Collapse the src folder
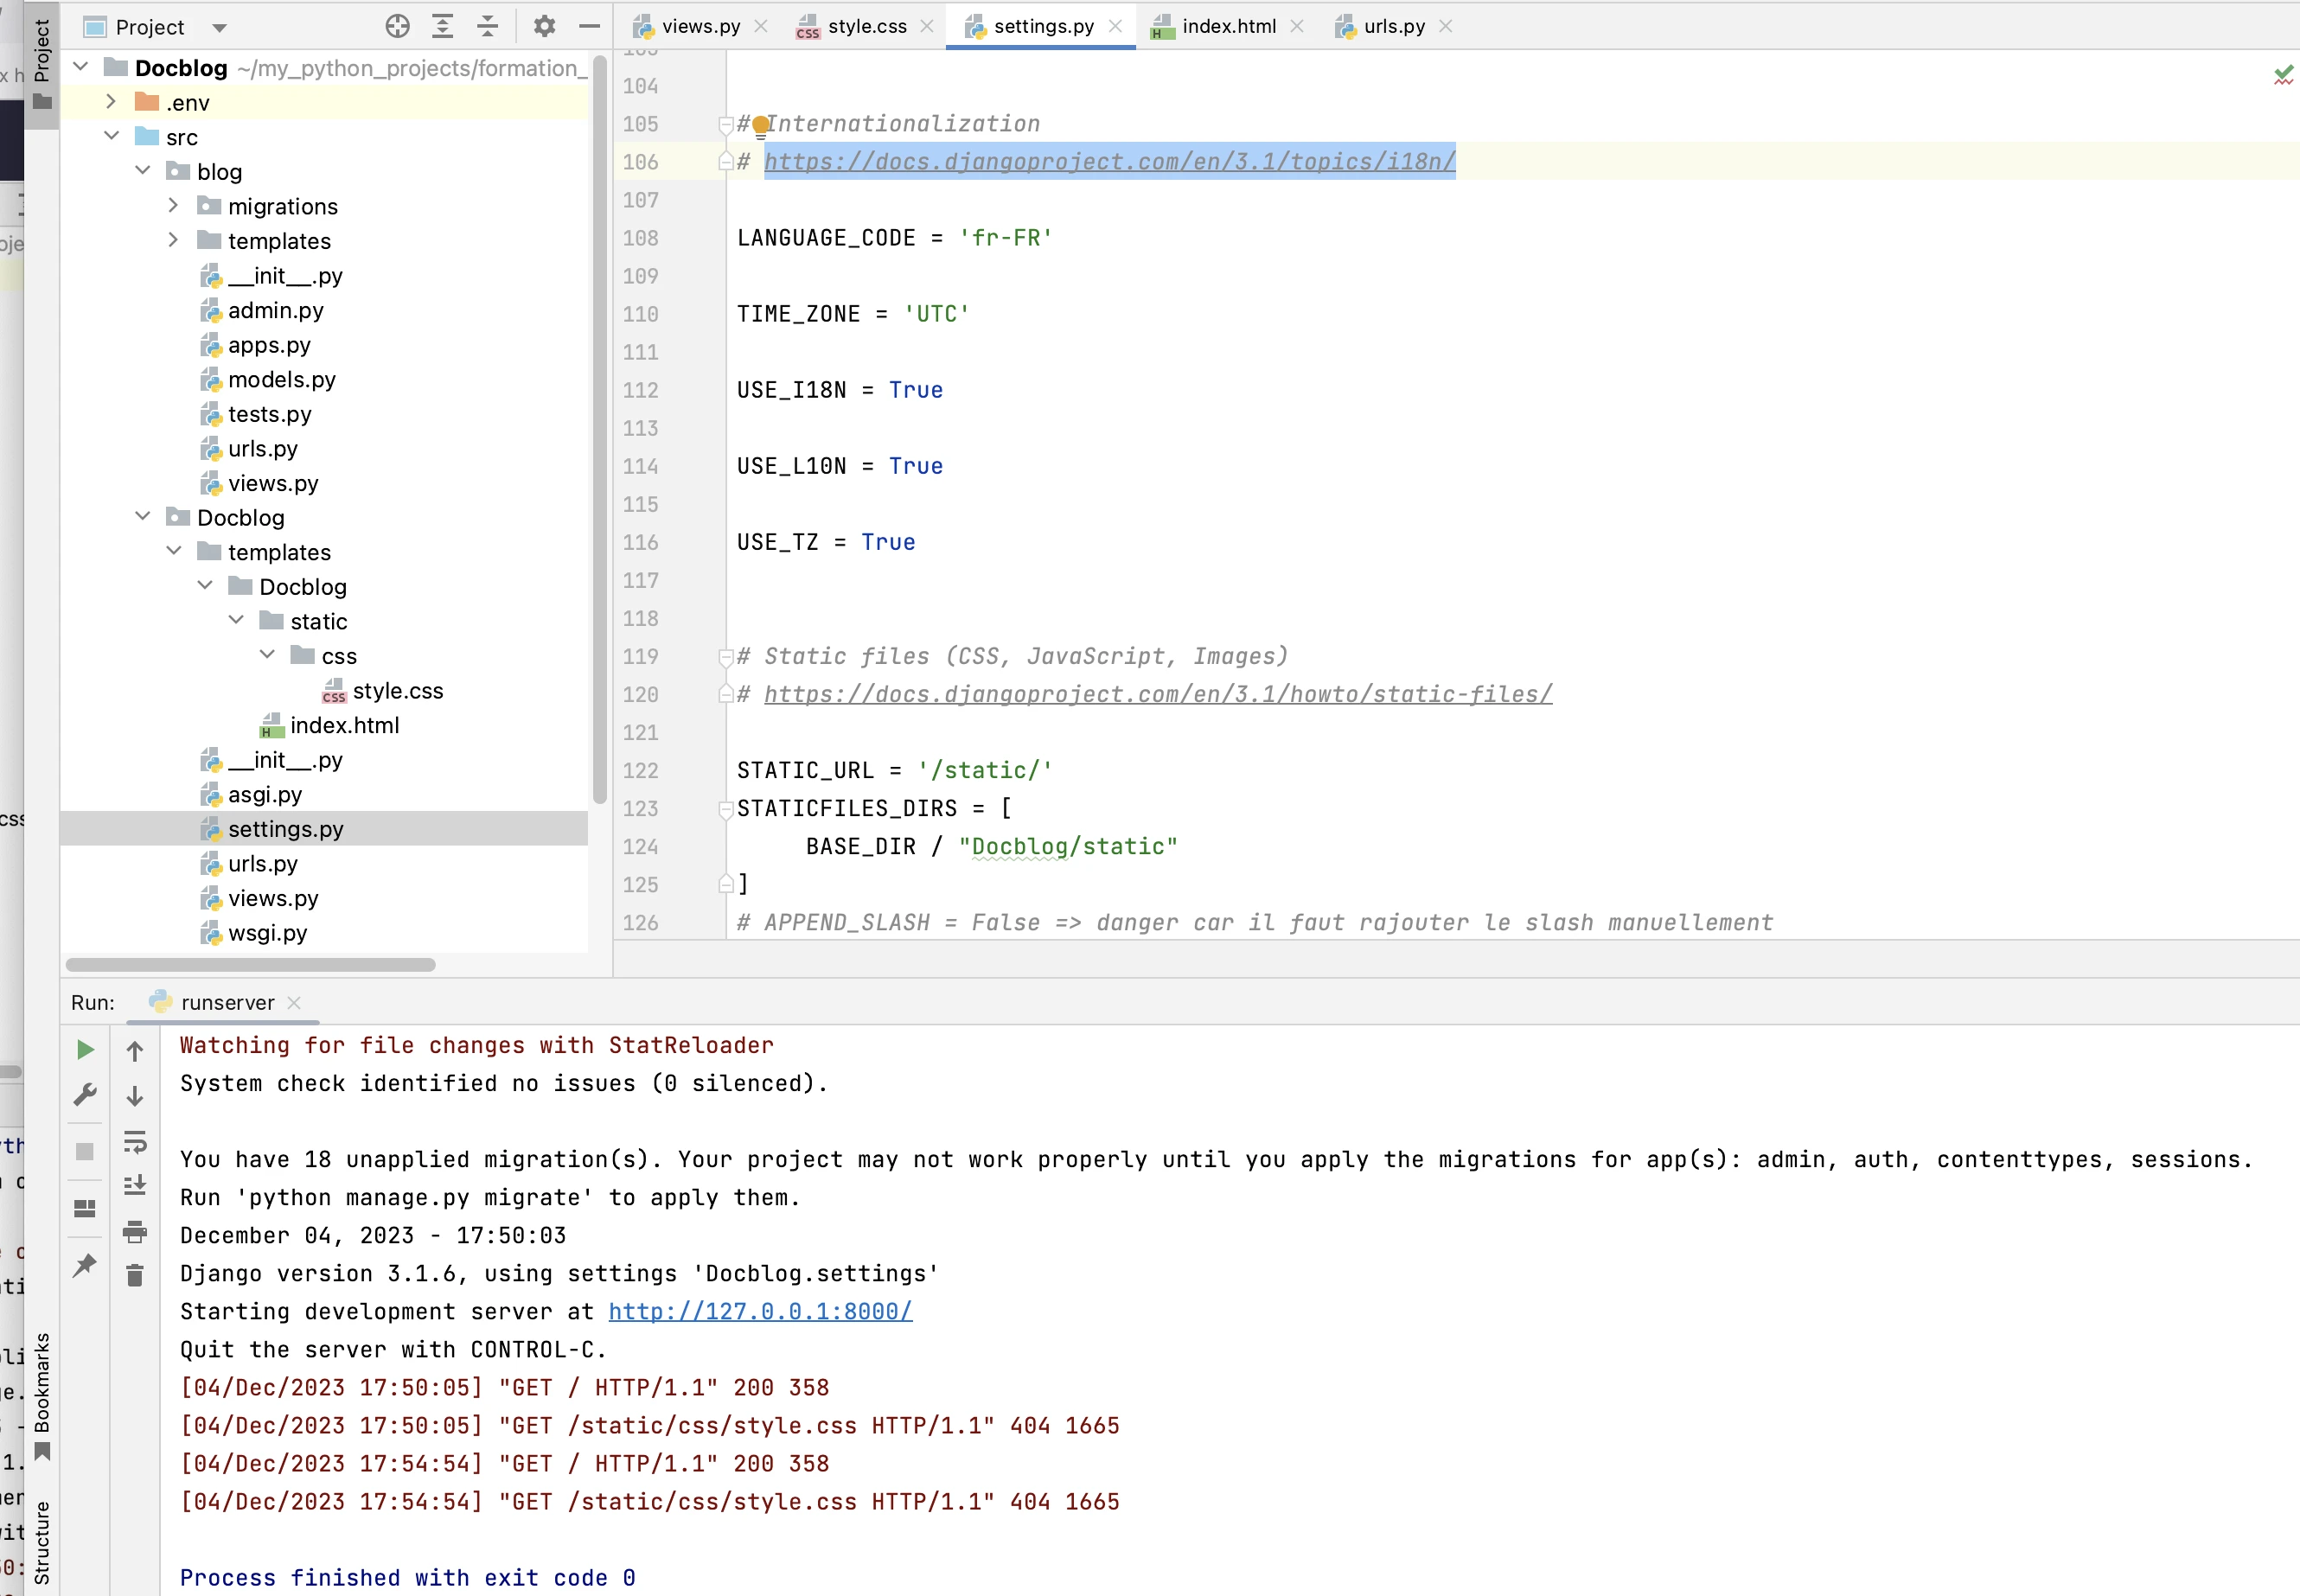 pyautogui.click(x=112, y=136)
